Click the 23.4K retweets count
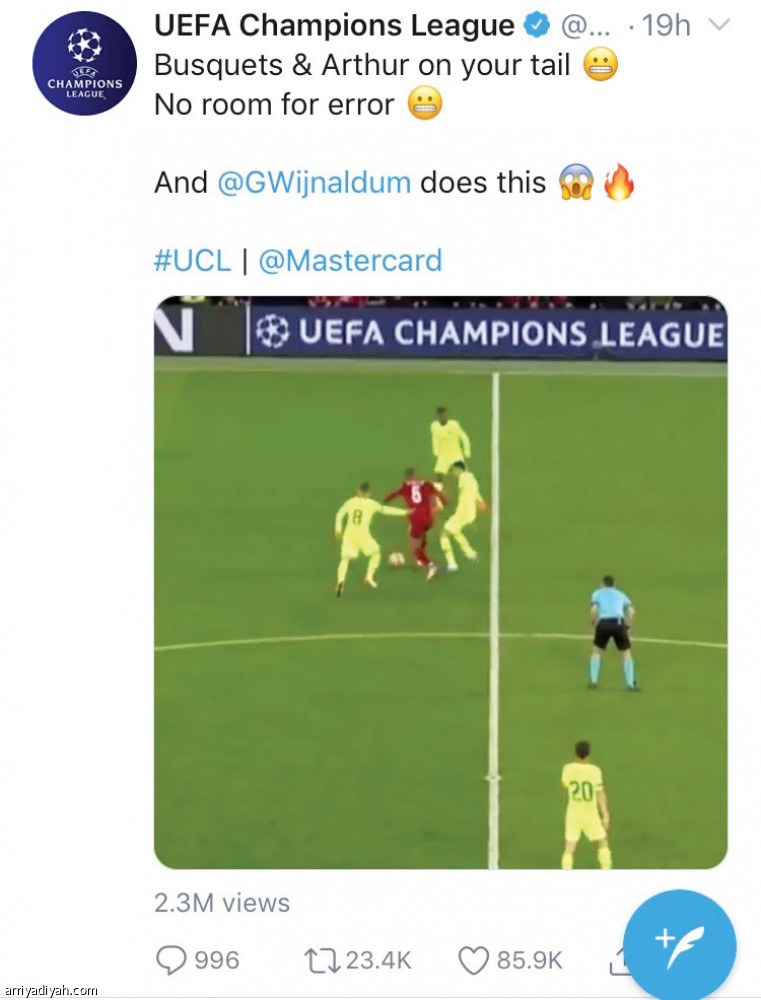Viewport: 761px width, 1000px height. pyautogui.click(x=379, y=960)
